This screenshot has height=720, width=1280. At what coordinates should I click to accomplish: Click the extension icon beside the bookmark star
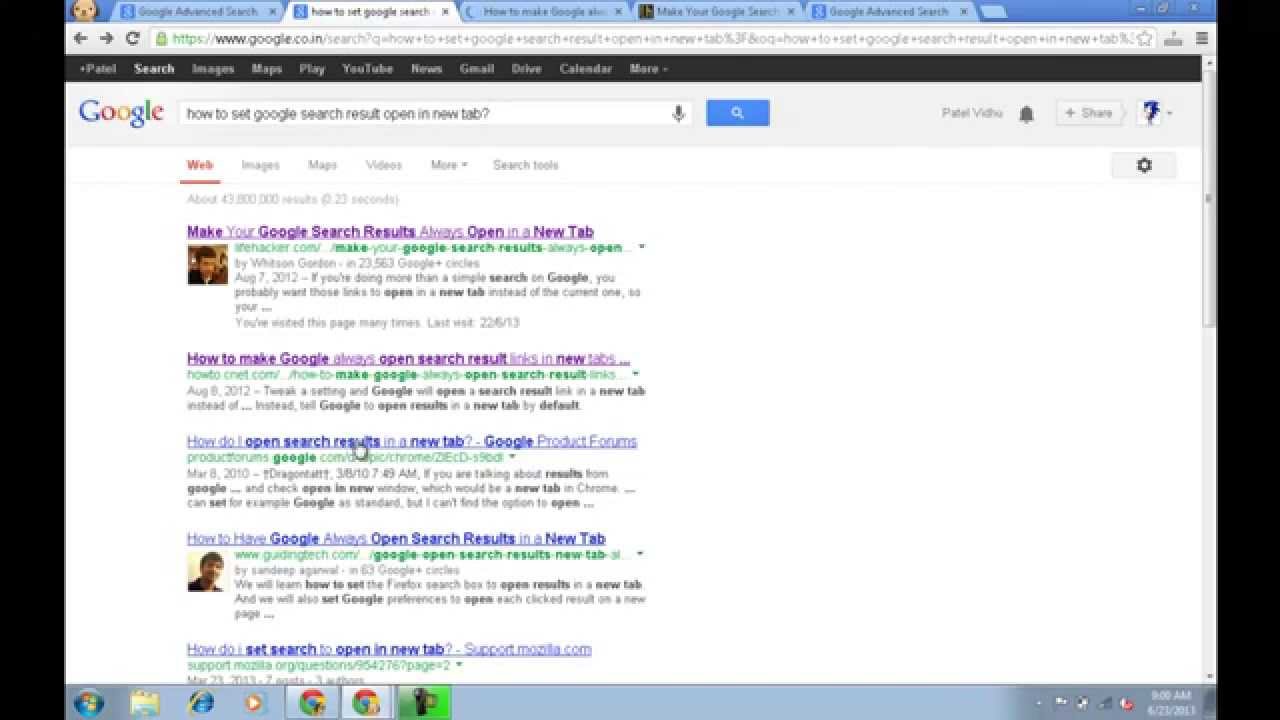click(x=1174, y=39)
